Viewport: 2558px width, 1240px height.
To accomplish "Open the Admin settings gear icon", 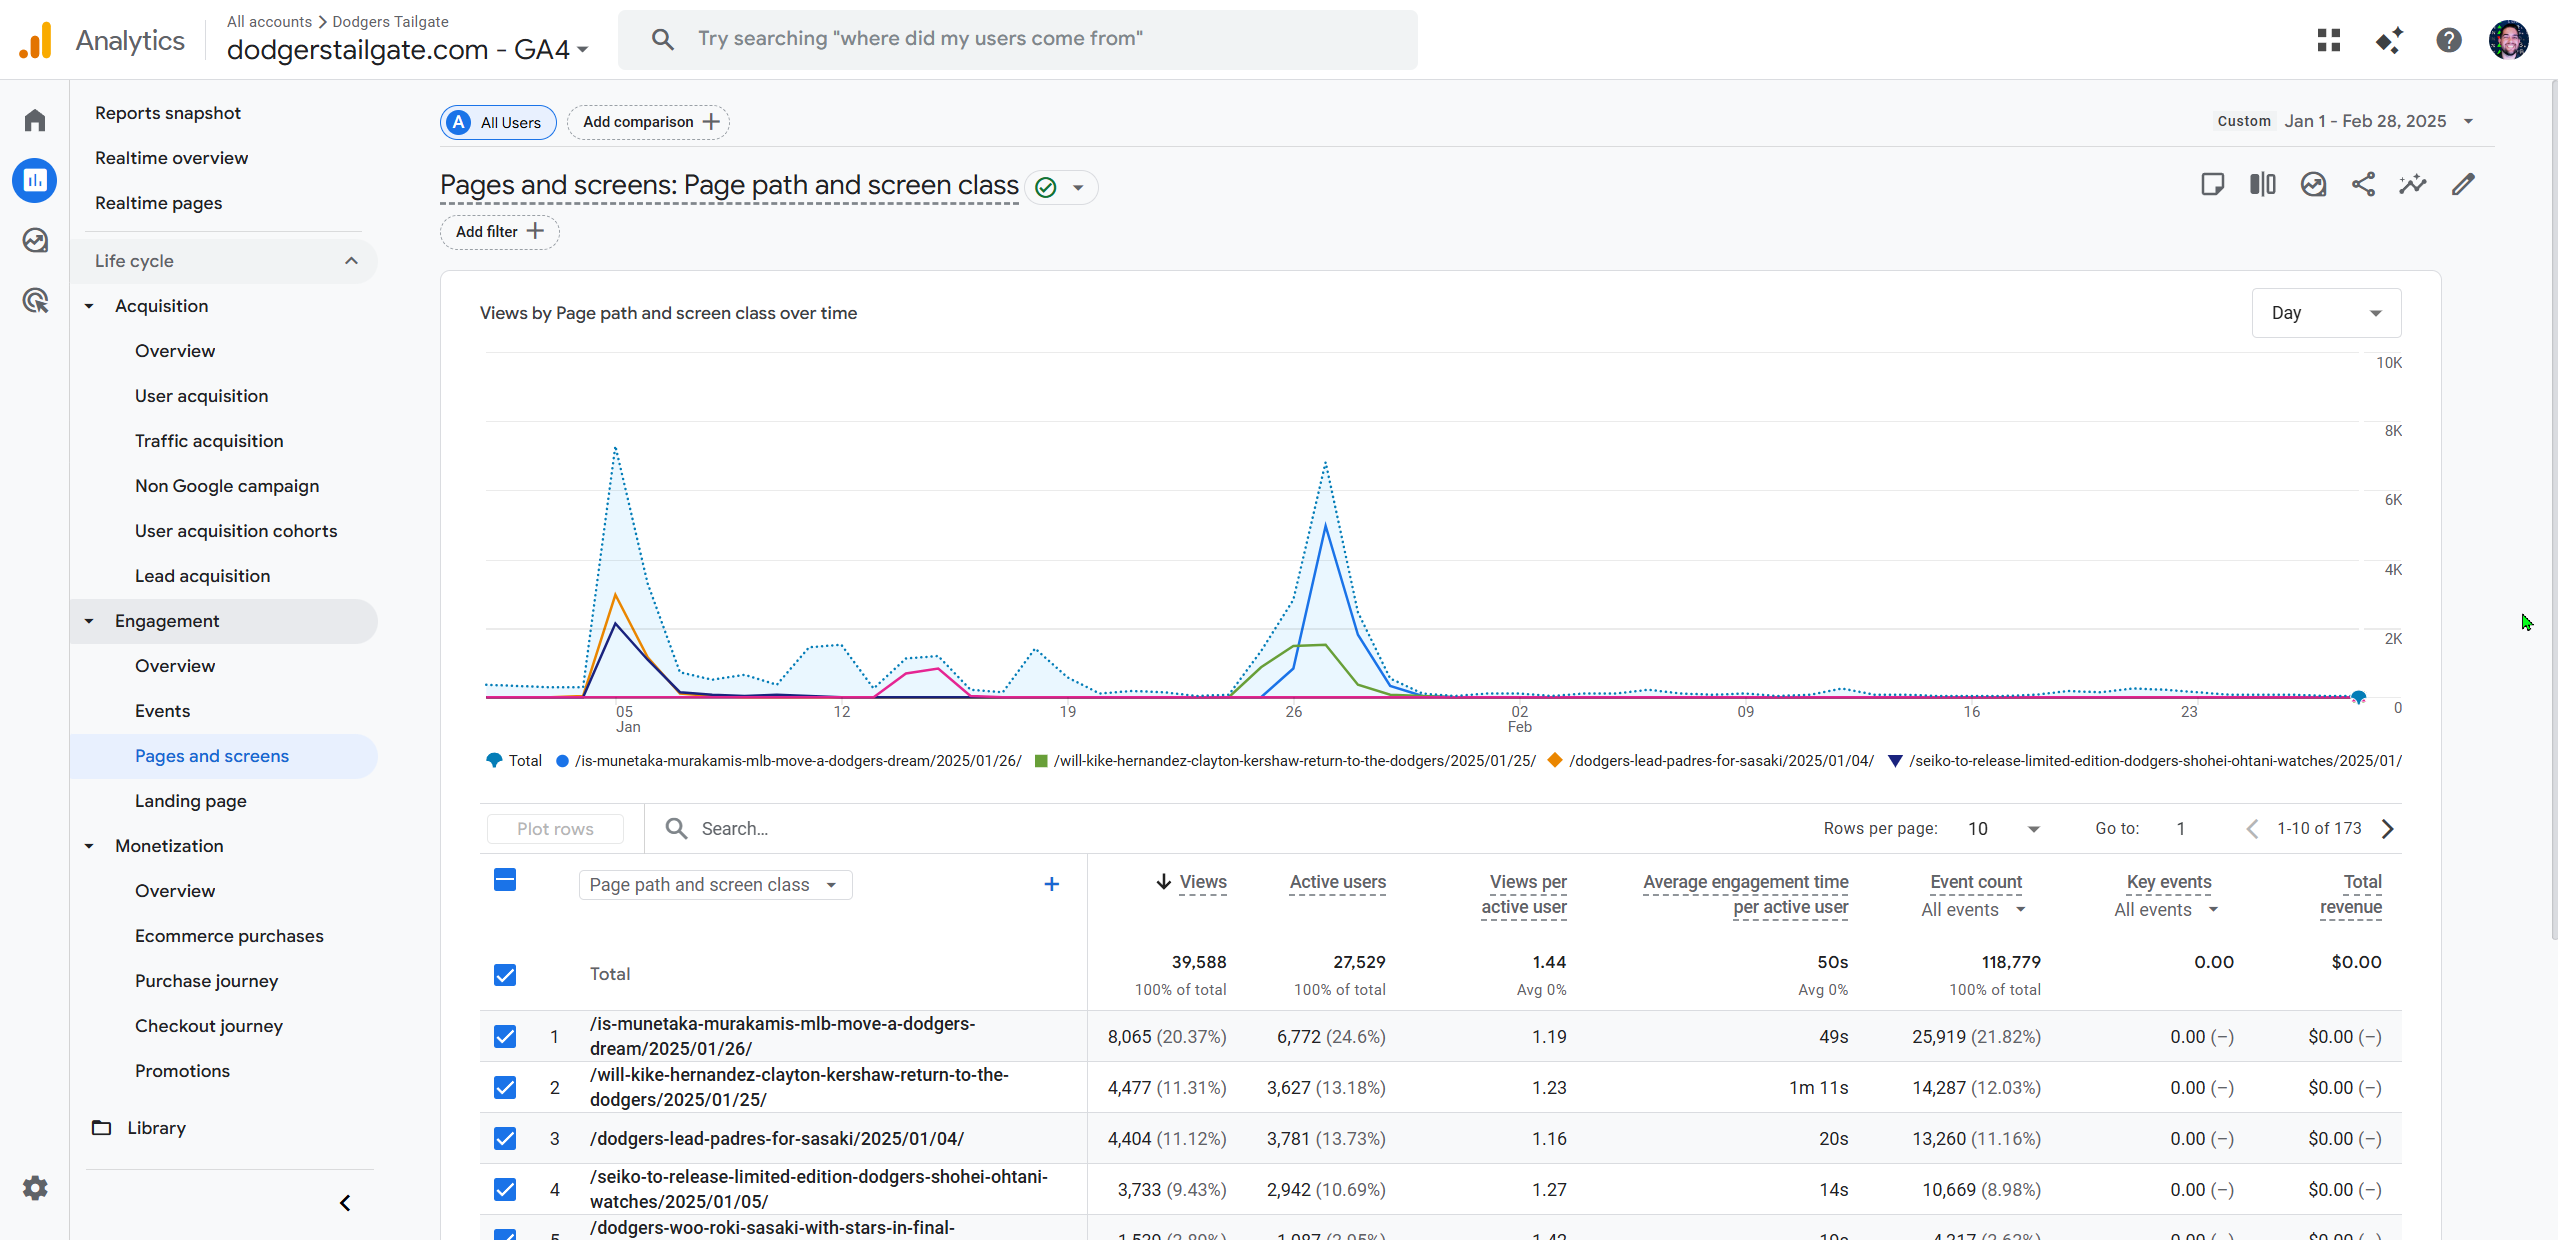I will coord(35,1188).
